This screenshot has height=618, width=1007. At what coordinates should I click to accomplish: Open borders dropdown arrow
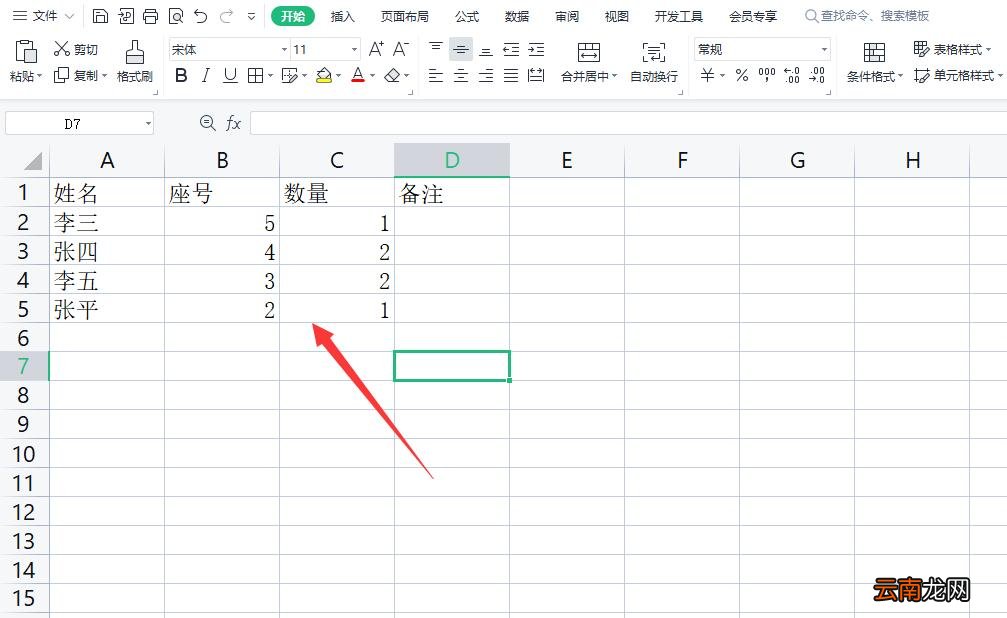coord(270,76)
